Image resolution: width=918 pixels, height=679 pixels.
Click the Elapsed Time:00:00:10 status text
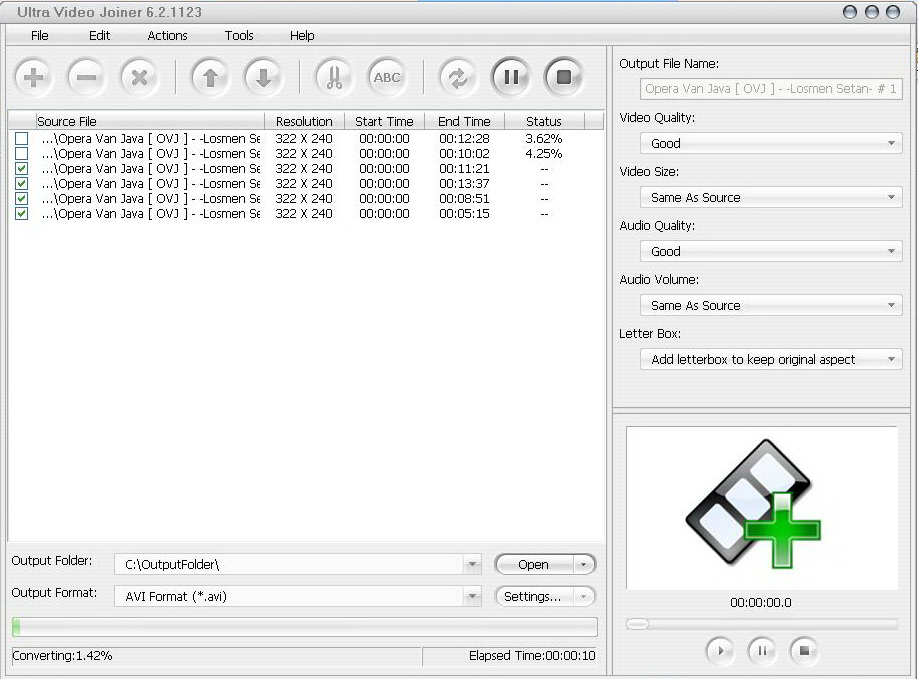[x=532, y=656]
